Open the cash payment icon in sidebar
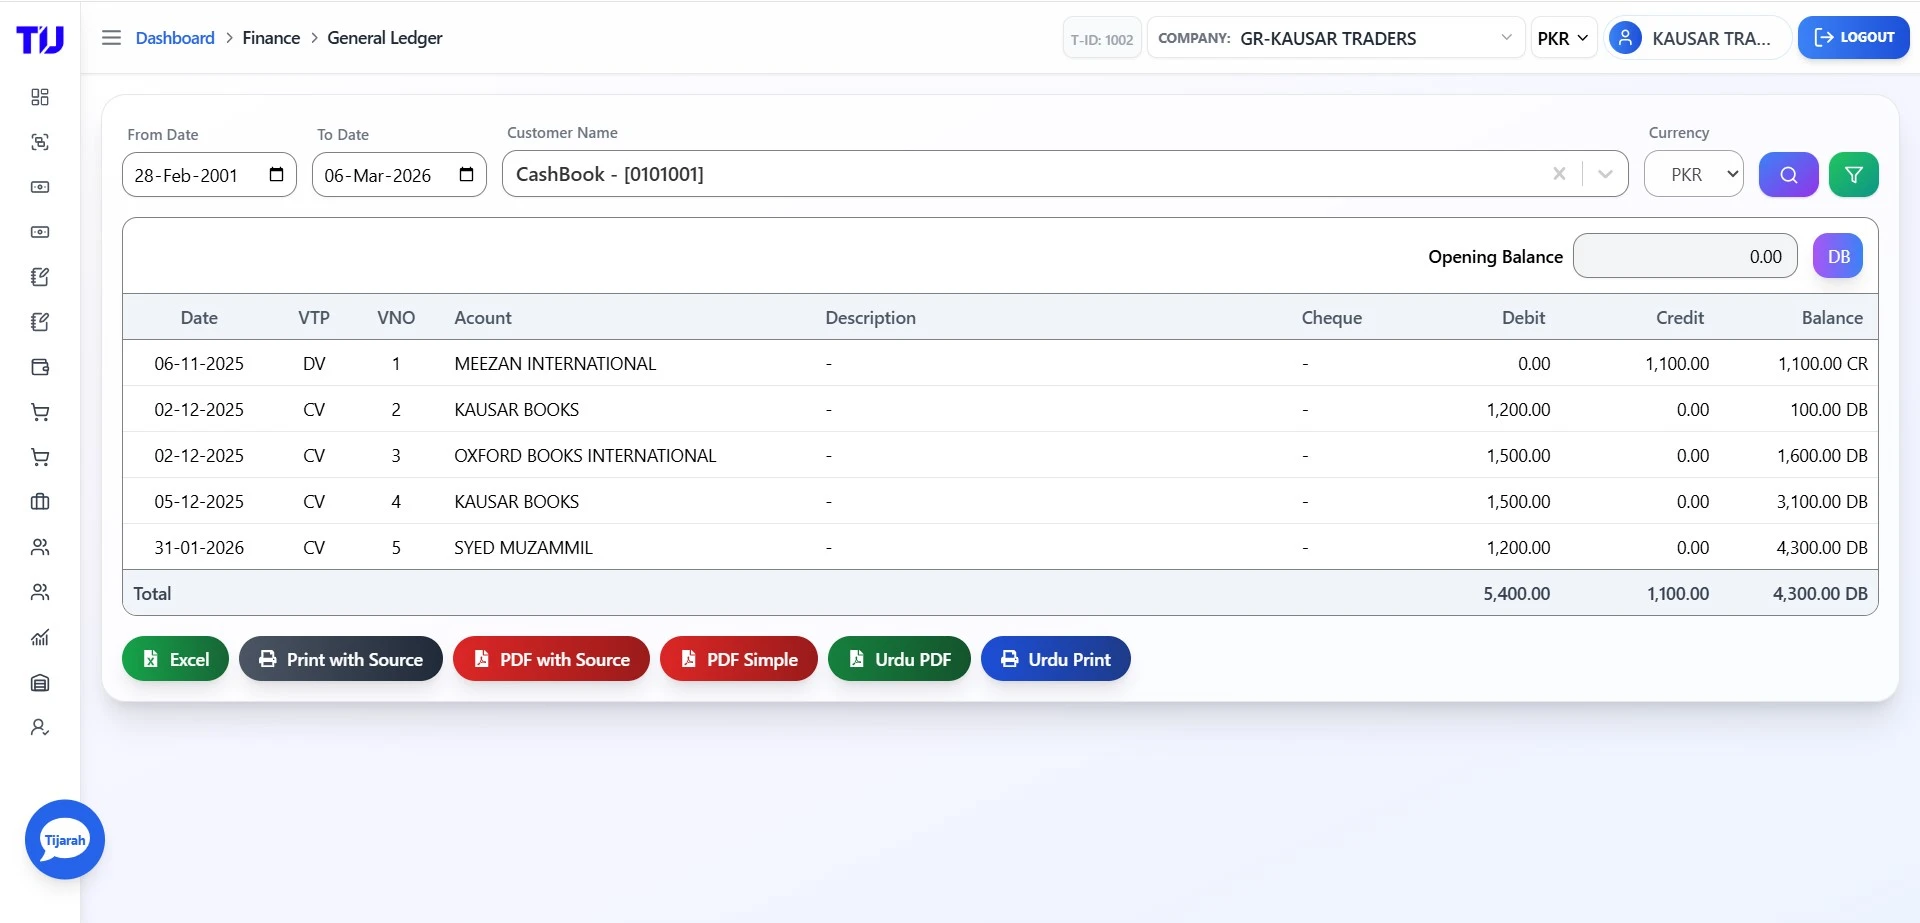The width and height of the screenshot is (1920, 923). [40, 187]
